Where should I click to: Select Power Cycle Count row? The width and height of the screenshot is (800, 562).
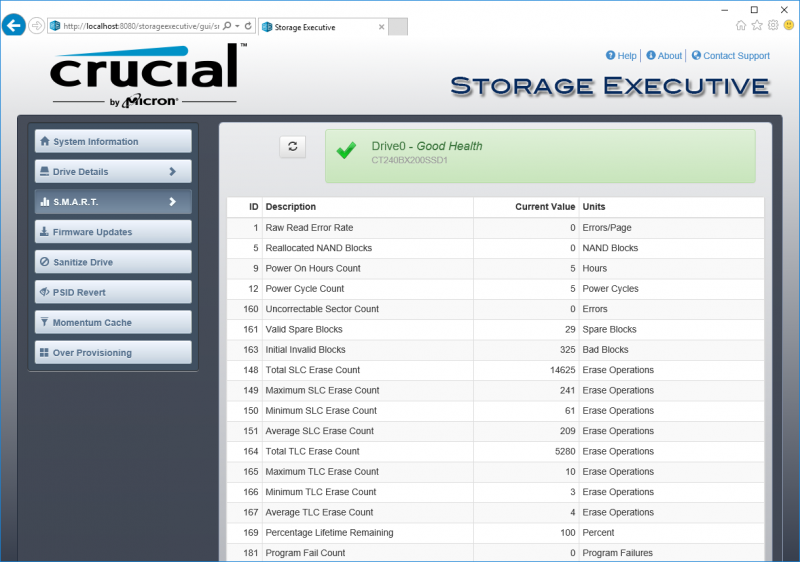pos(495,289)
